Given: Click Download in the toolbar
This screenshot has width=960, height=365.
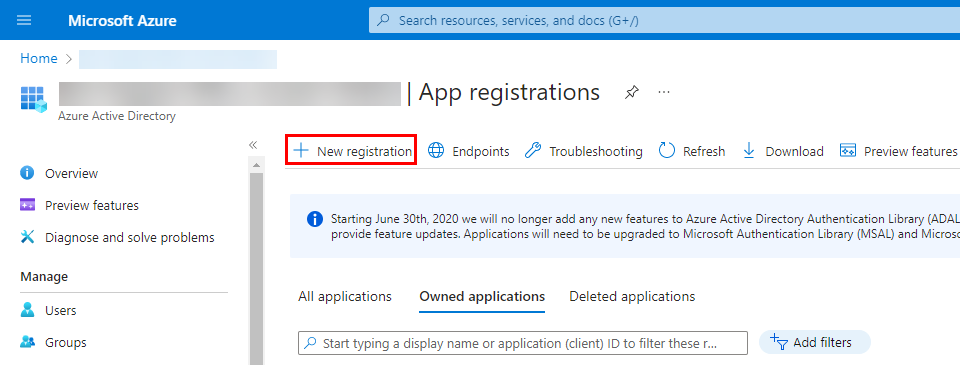Looking at the screenshot, I should (x=782, y=151).
